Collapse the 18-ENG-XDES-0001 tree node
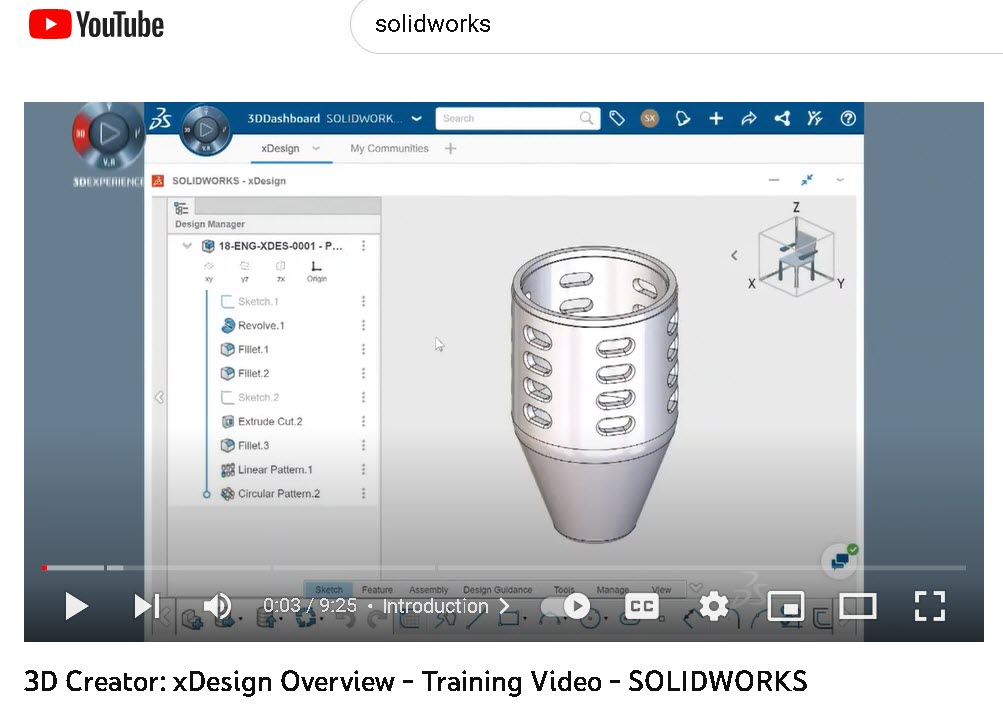The image size is (1003, 708). pos(187,245)
